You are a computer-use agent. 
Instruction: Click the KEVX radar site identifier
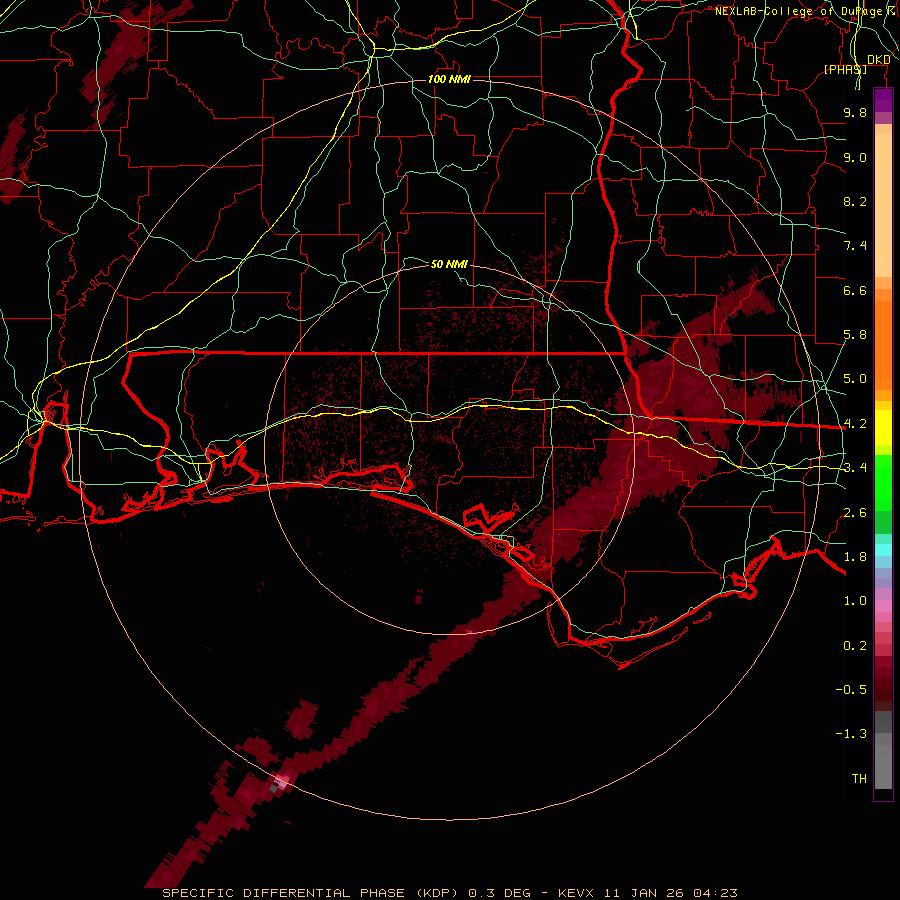[577, 893]
